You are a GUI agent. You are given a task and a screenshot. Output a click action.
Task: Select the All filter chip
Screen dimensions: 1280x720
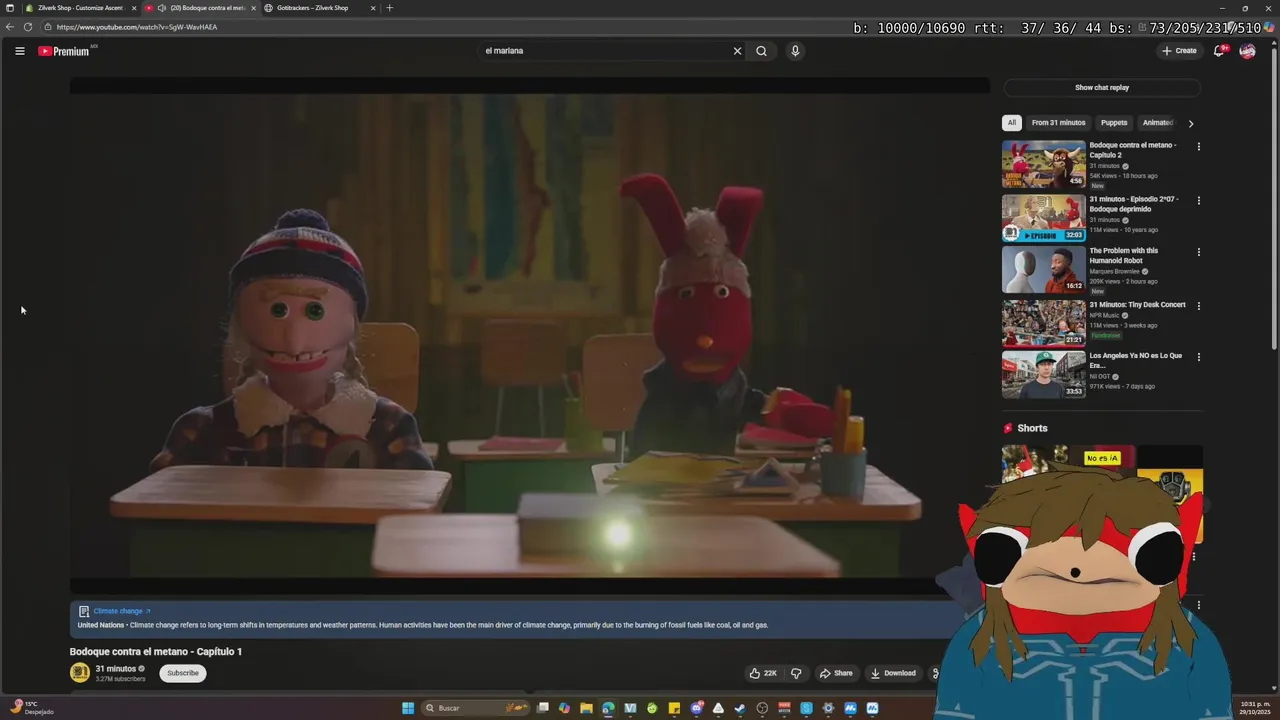1012,123
